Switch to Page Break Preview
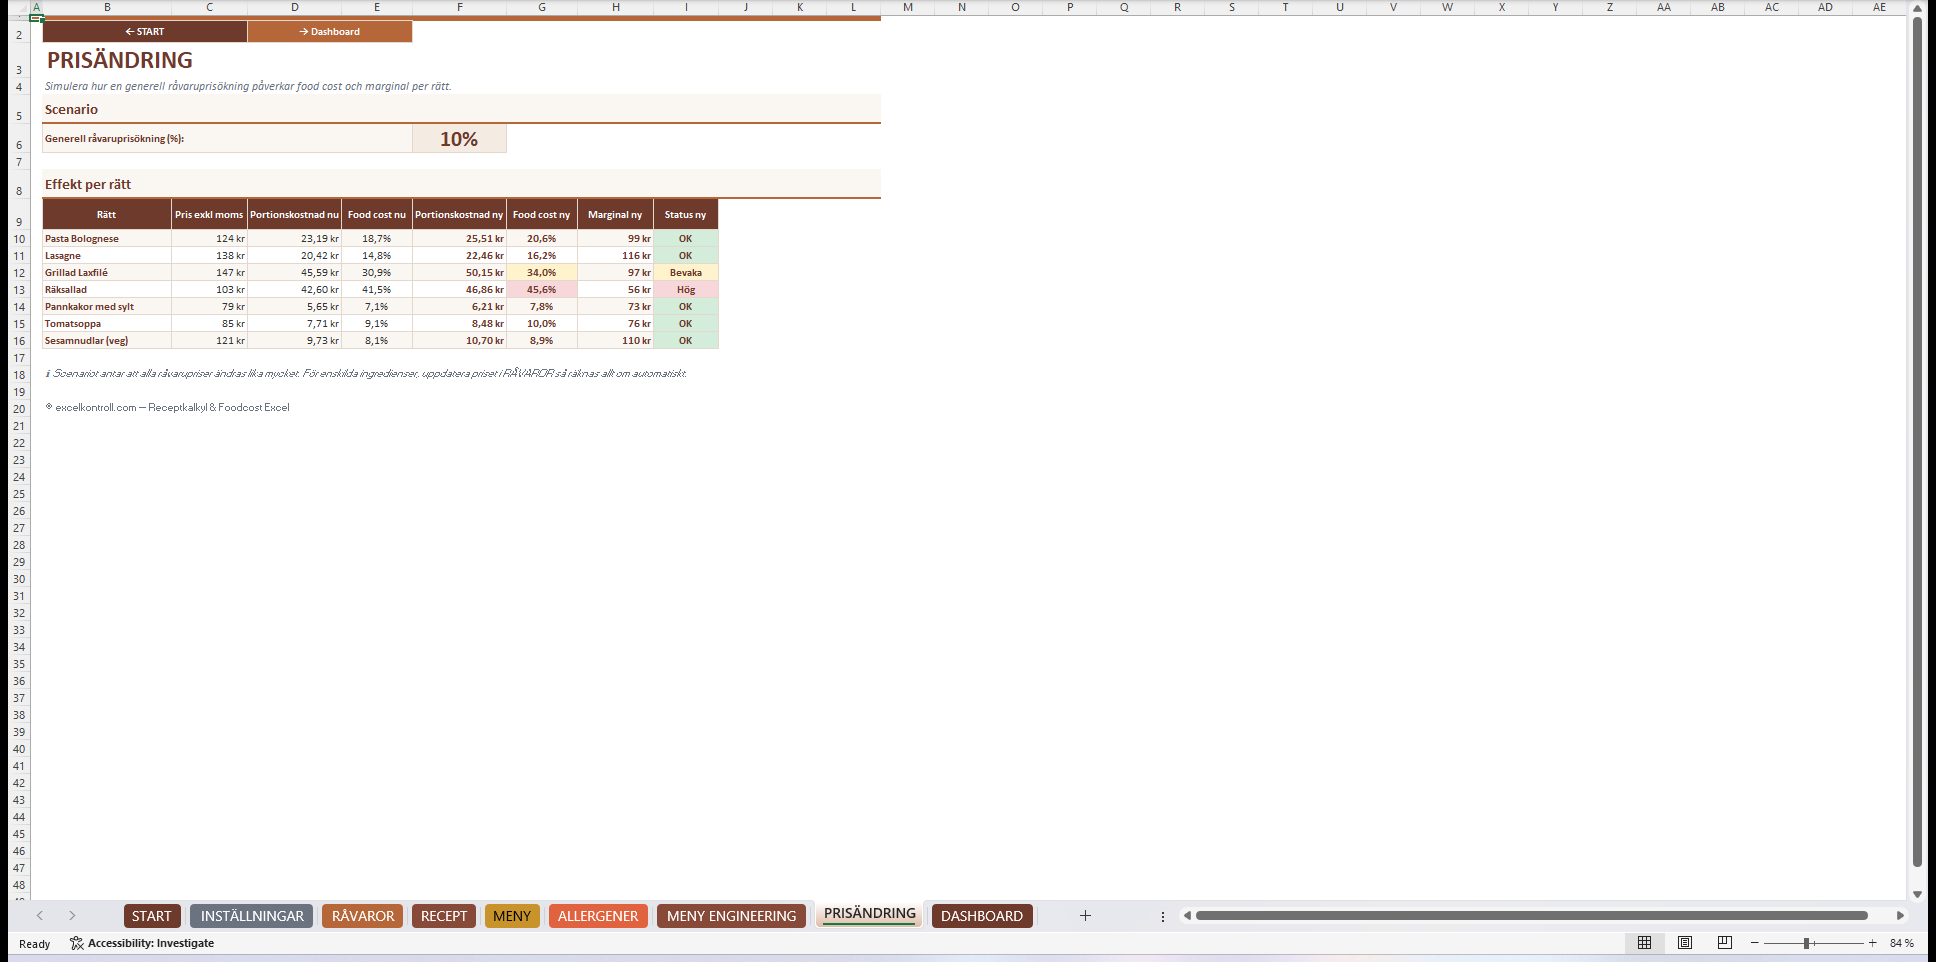Viewport: 1936px width, 962px height. tap(1725, 943)
